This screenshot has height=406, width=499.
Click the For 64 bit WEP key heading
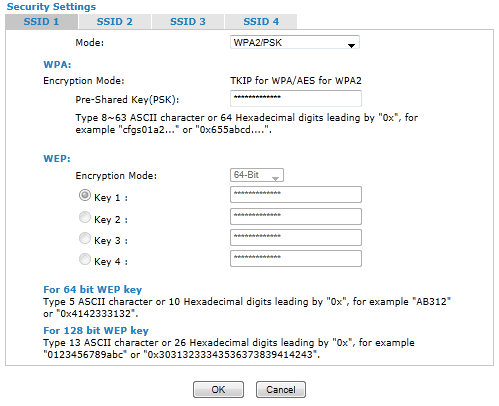pos(93,289)
